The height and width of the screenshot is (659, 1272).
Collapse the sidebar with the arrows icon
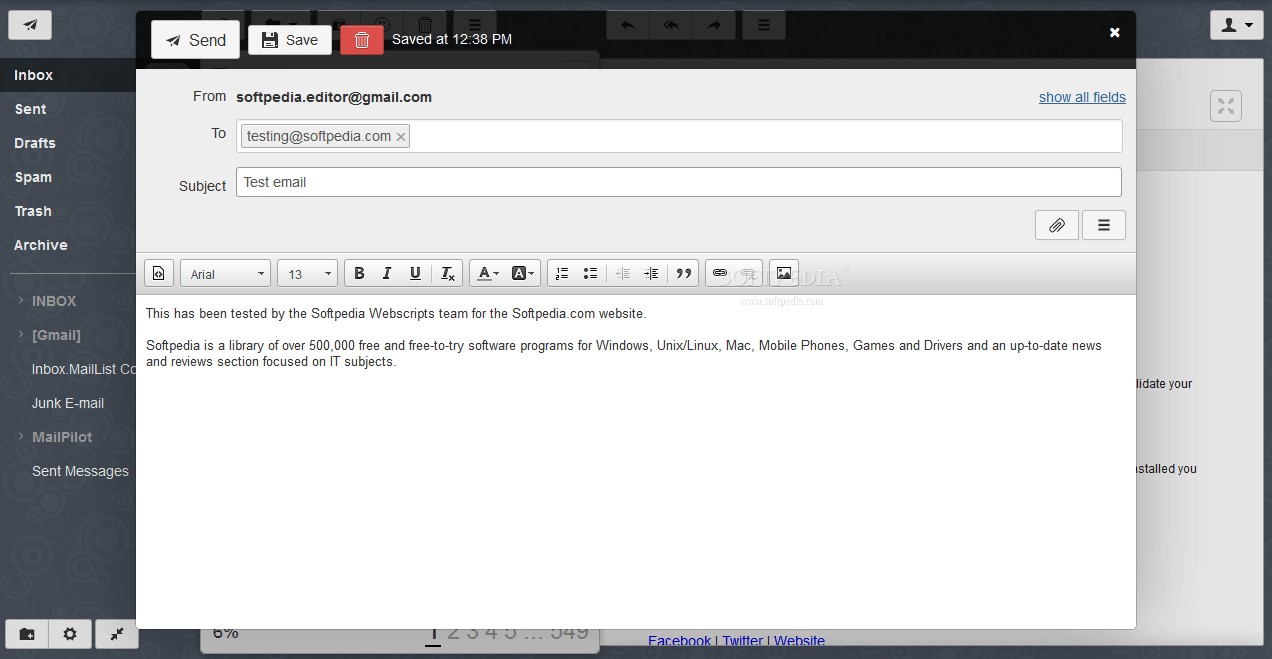(x=117, y=634)
